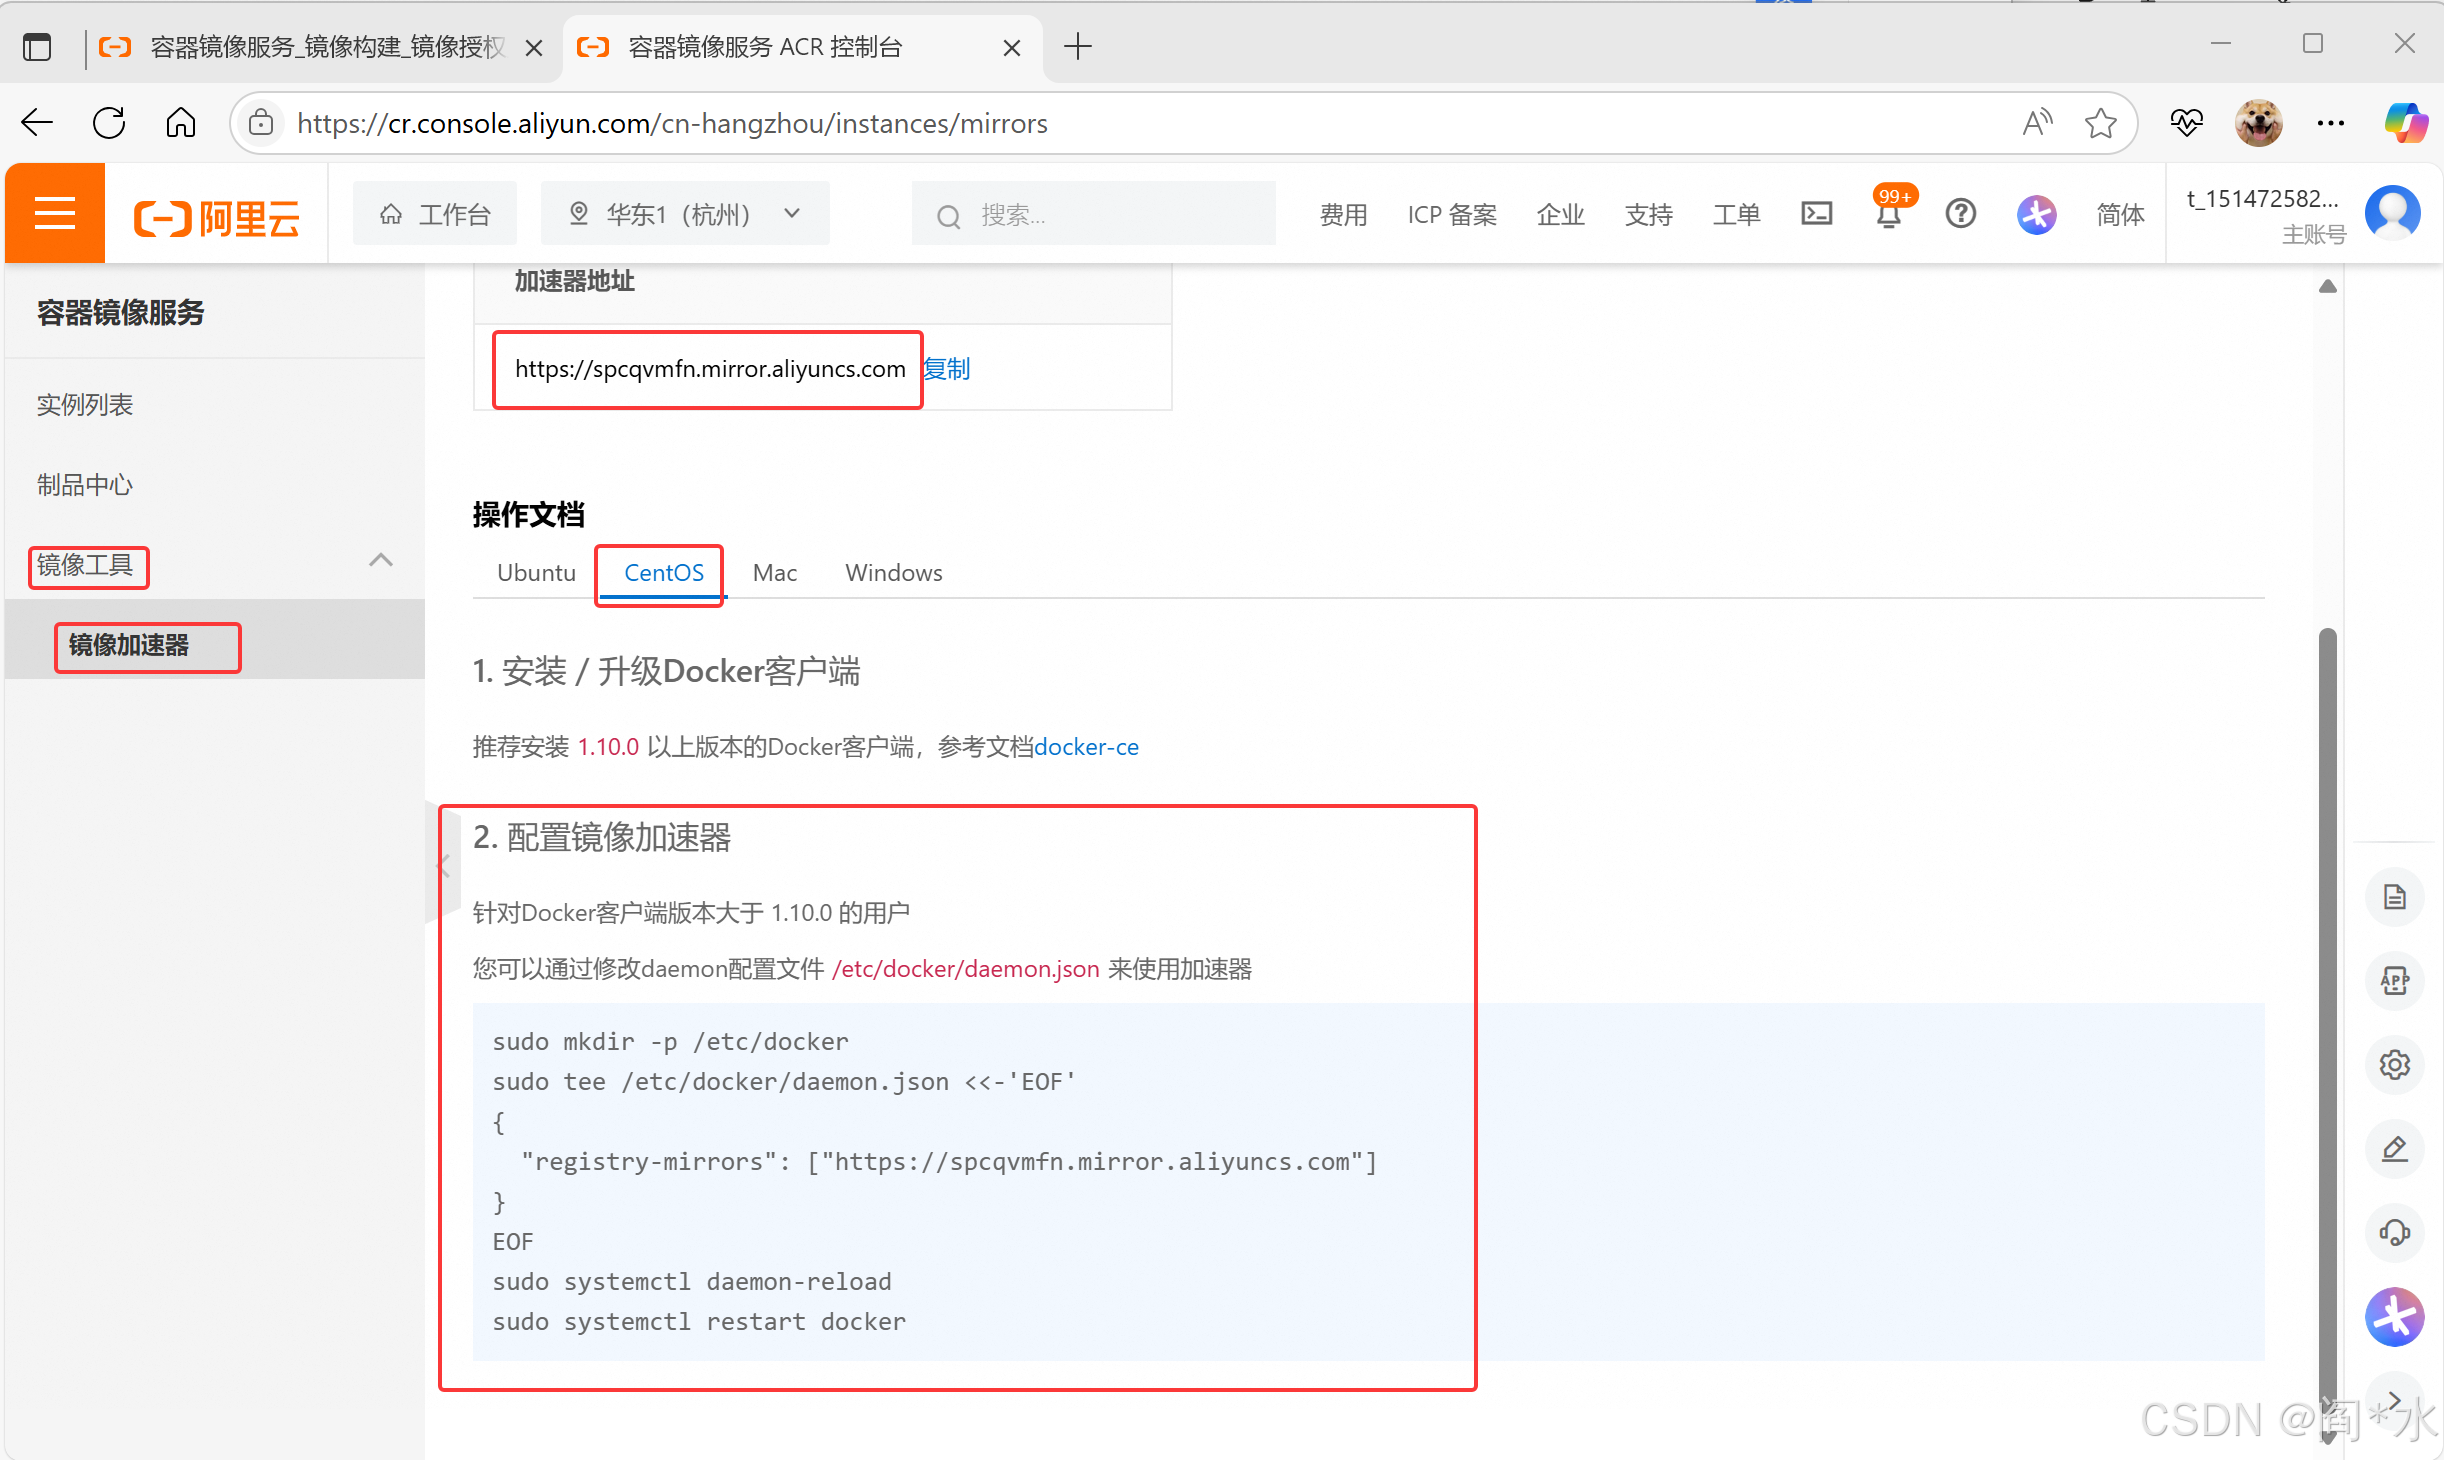Switch to the Windows tab

coord(893,573)
